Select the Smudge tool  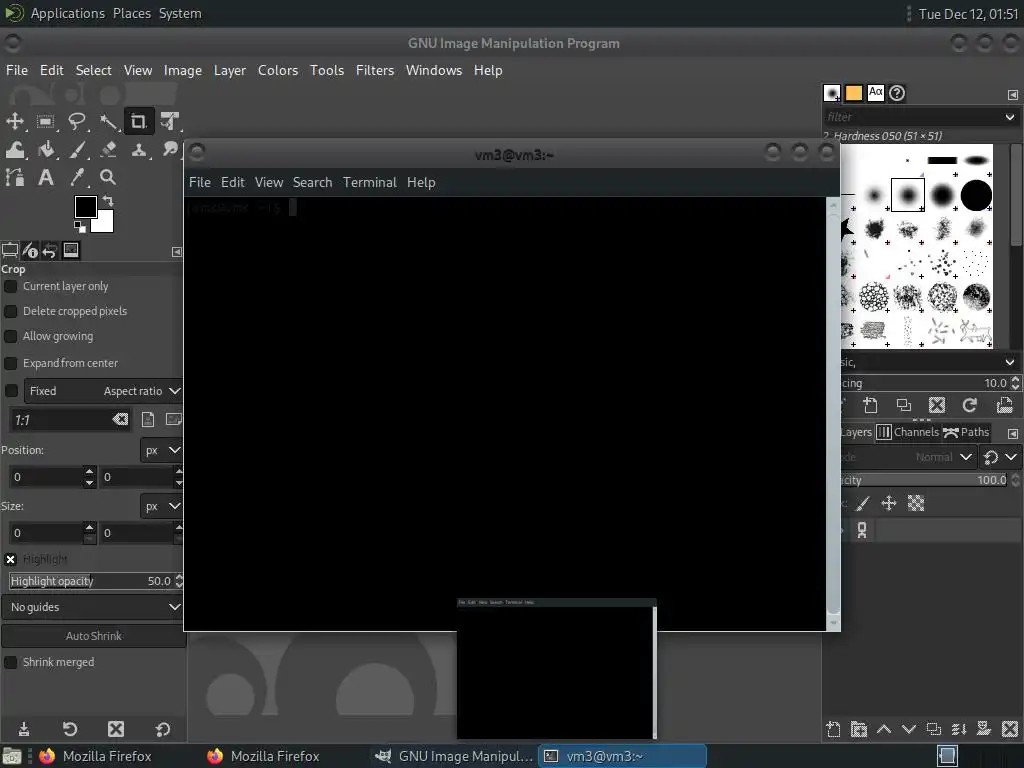tap(170, 150)
